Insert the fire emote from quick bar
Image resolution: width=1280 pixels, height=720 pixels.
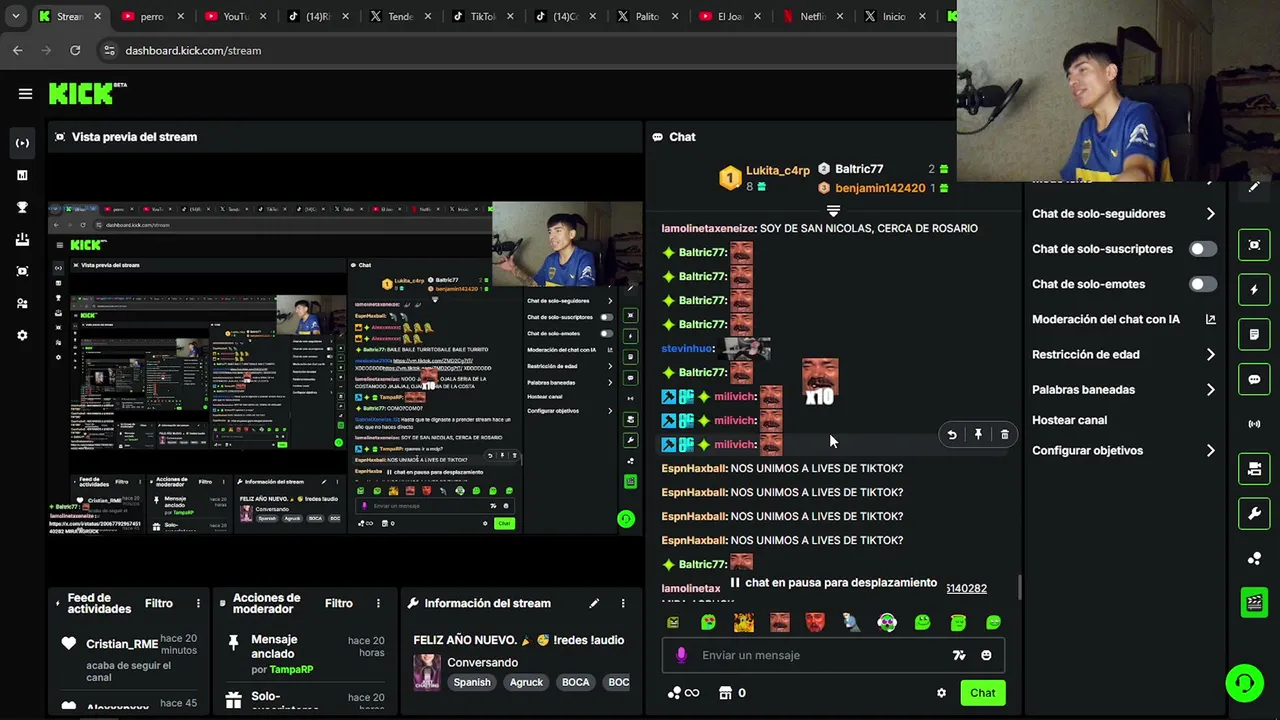pos(743,622)
